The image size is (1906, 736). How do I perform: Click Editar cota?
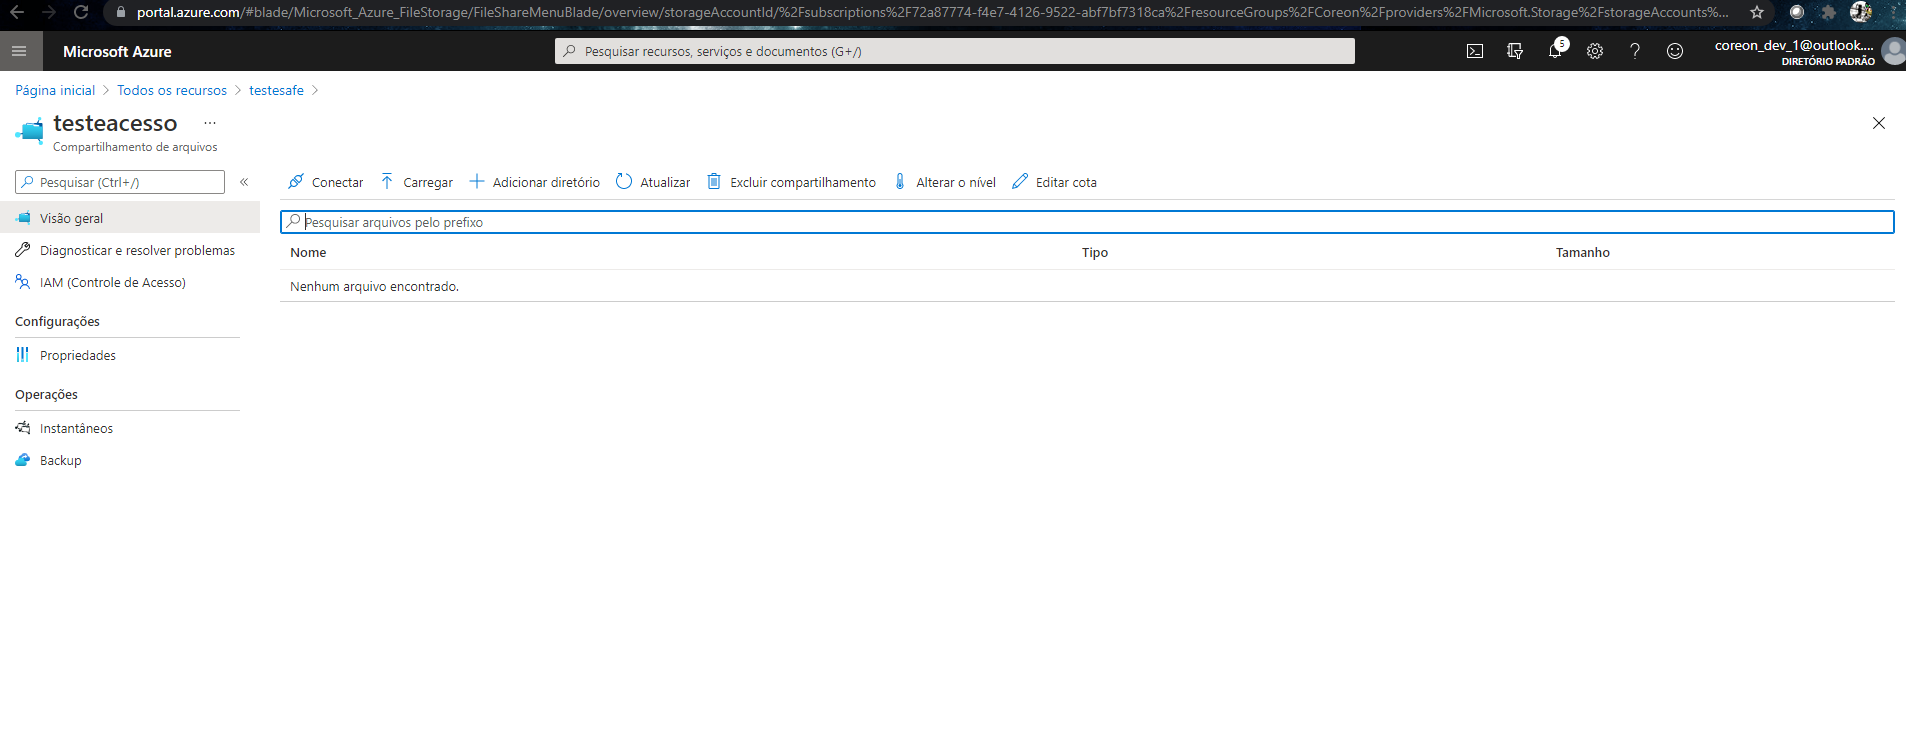(x=1055, y=182)
